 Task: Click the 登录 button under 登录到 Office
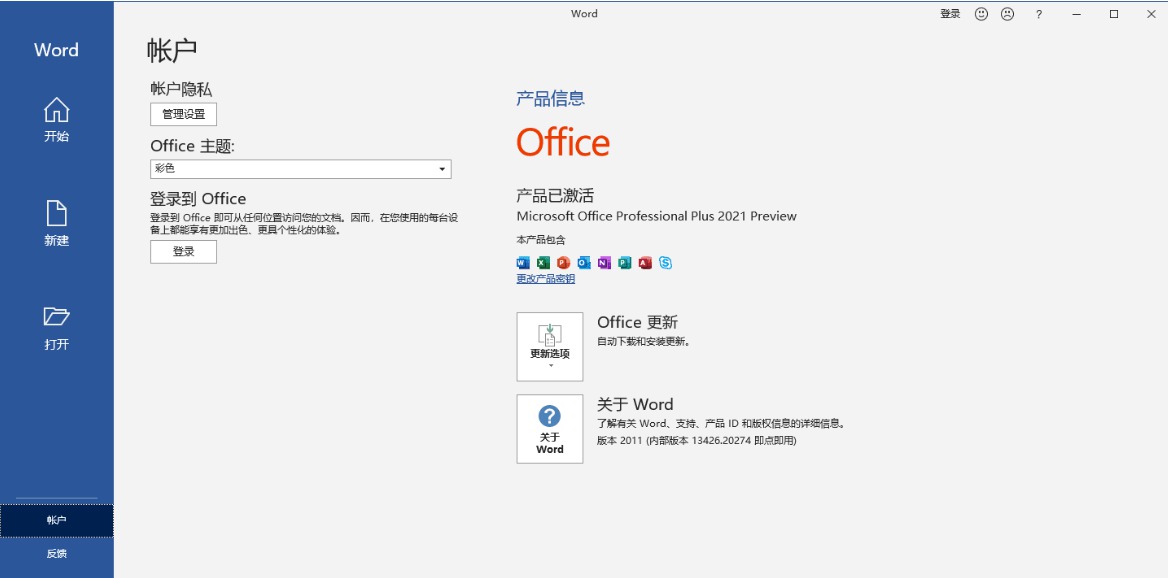pos(183,252)
